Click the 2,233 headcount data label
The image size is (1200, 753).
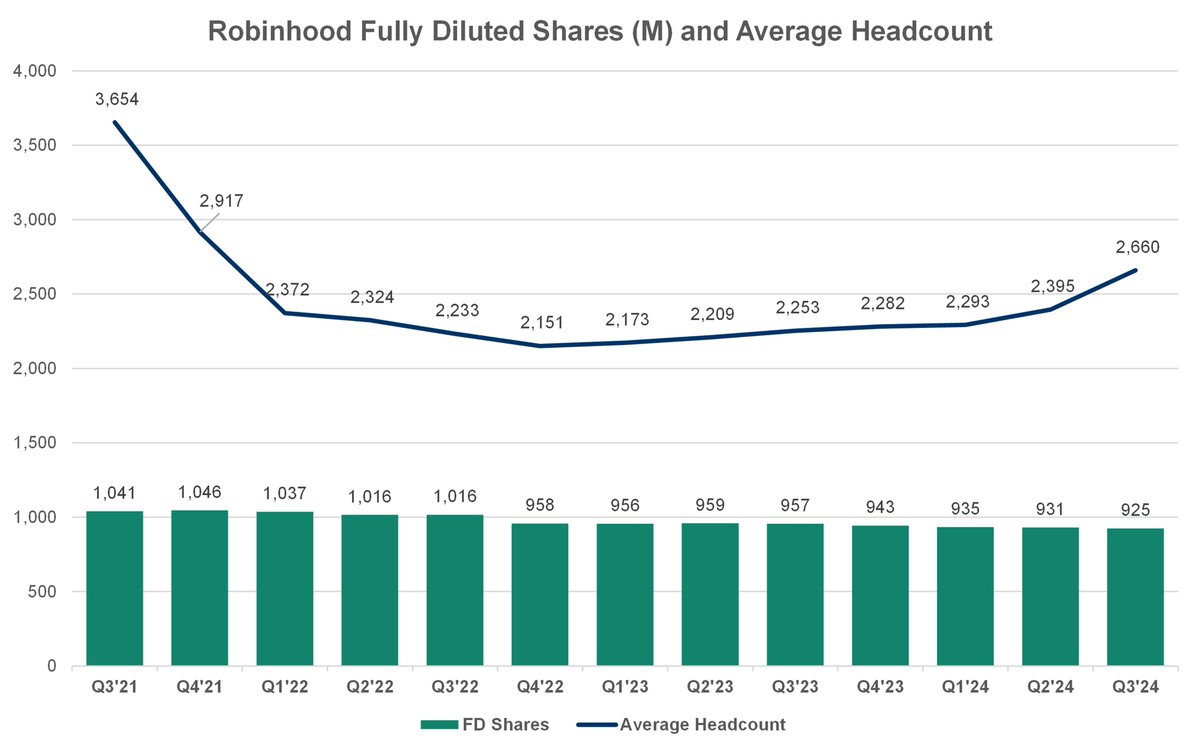click(x=456, y=311)
